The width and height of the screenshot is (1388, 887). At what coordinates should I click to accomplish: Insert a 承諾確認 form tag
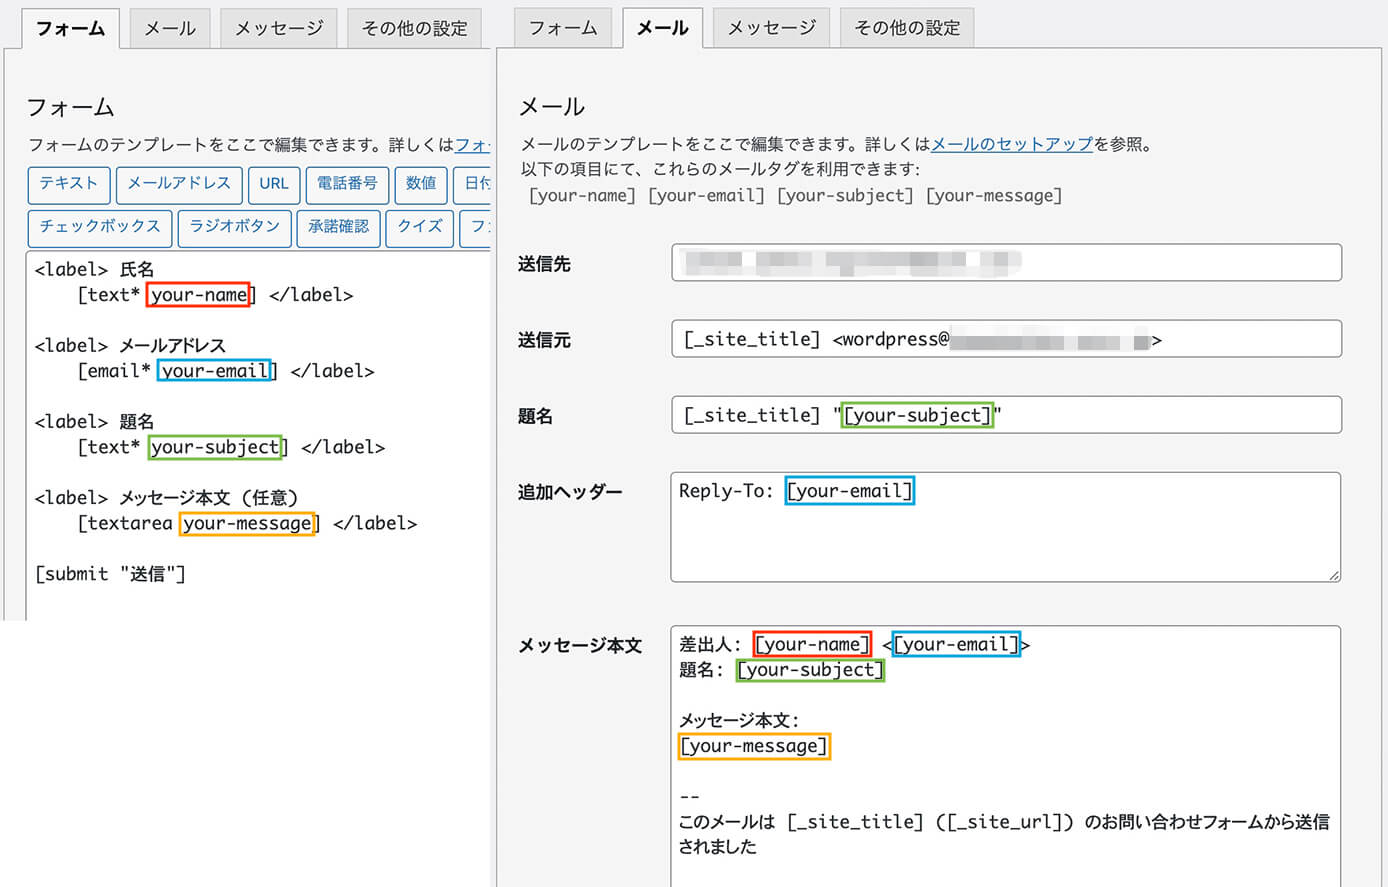tap(338, 227)
